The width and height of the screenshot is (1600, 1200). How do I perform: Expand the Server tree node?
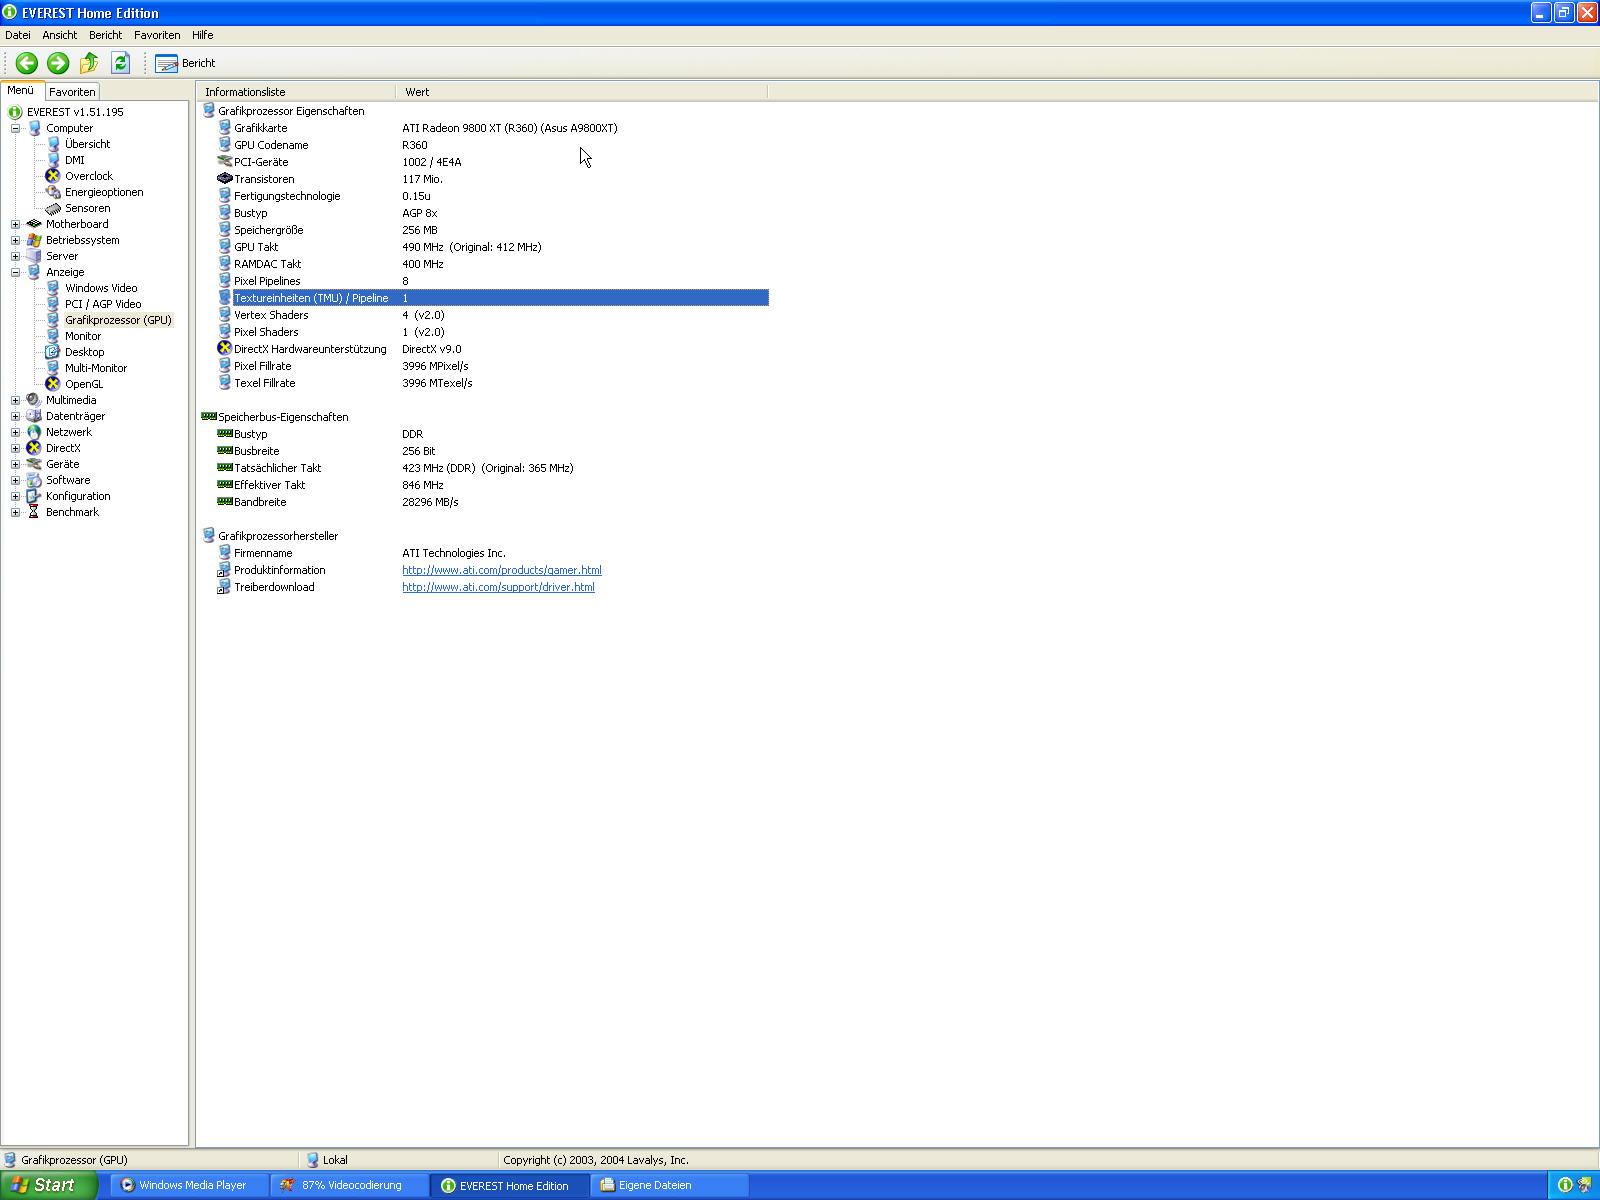tap(15, 256)
